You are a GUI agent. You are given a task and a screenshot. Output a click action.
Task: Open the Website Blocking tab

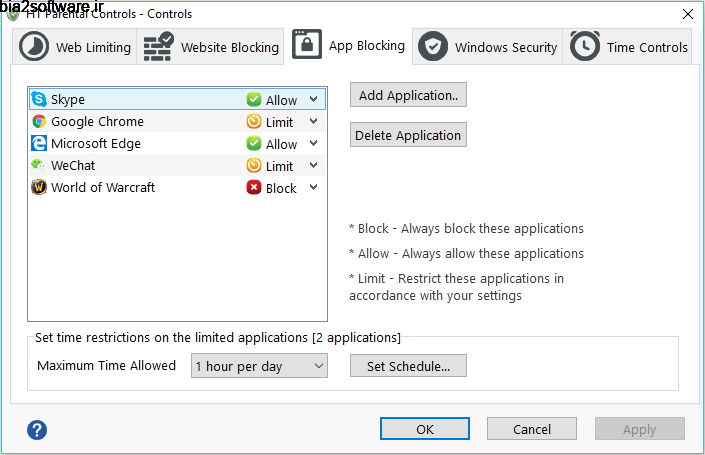point(211,47)
